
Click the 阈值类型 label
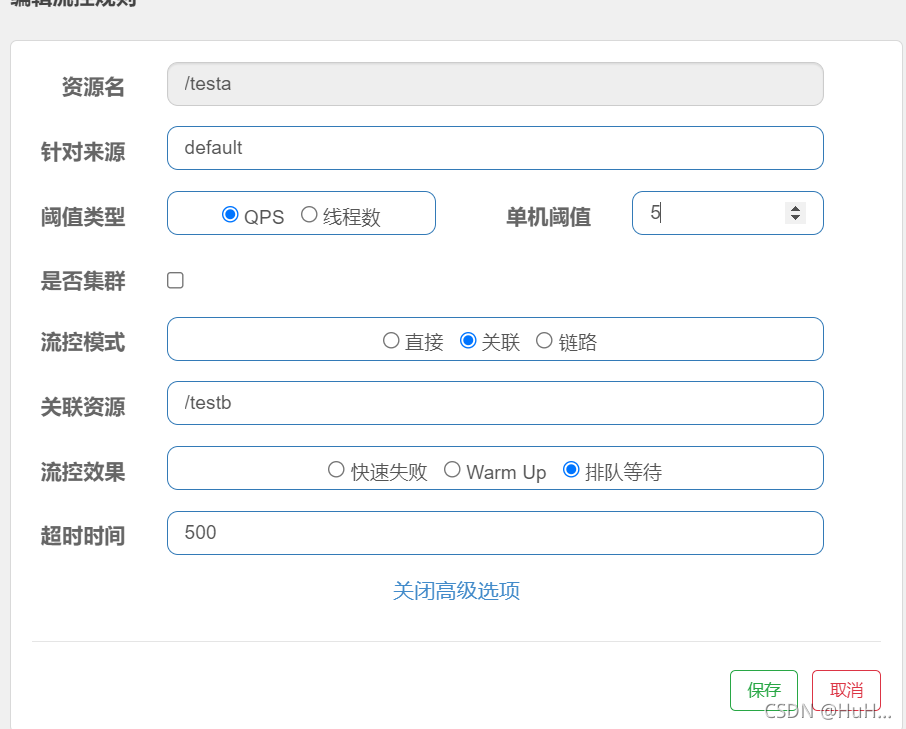point(83,217)
